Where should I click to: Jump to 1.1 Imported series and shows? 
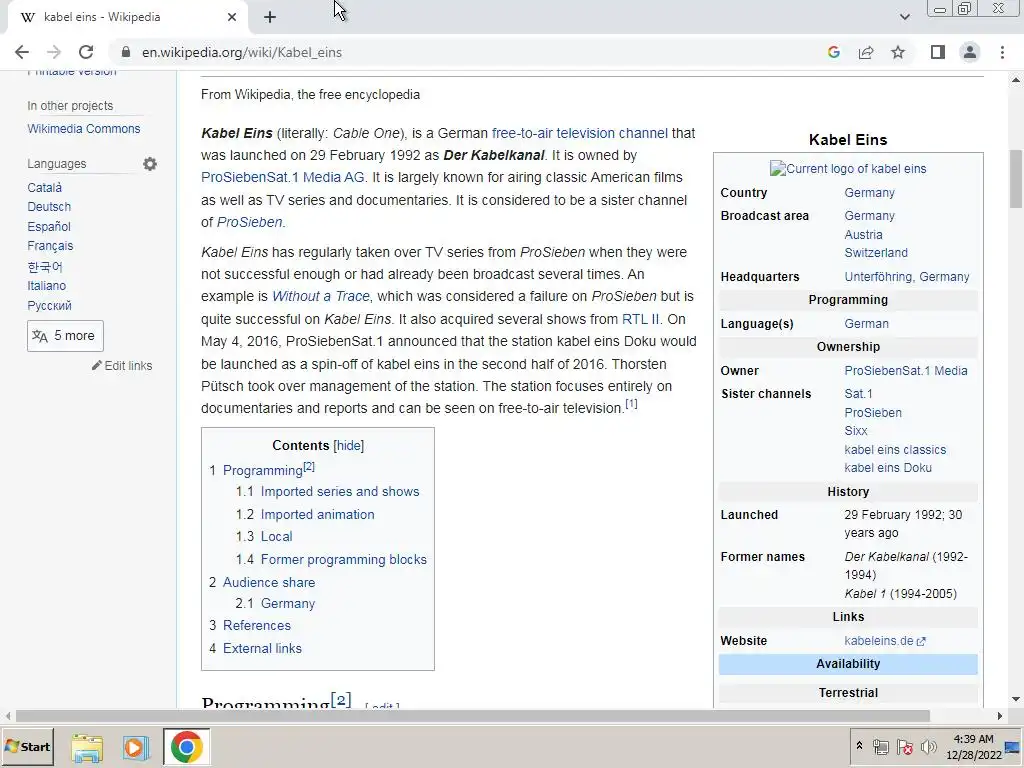tap(340, 492)
